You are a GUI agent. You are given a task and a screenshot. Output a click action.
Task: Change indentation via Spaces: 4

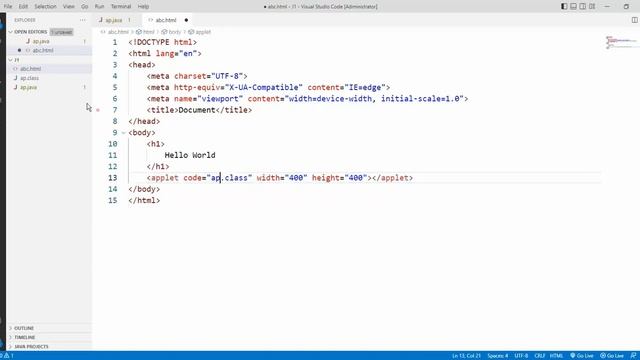(498, 356)
